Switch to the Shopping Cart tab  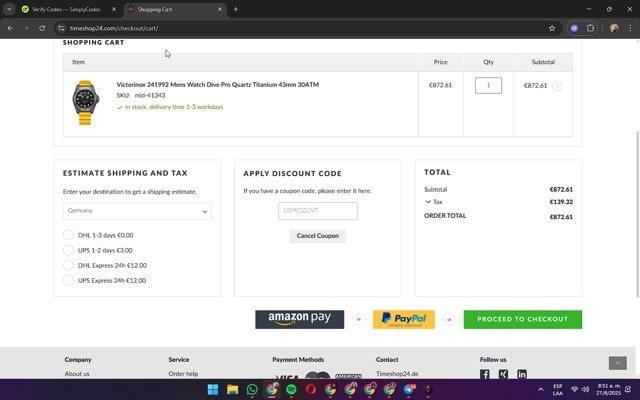point(173,9)
